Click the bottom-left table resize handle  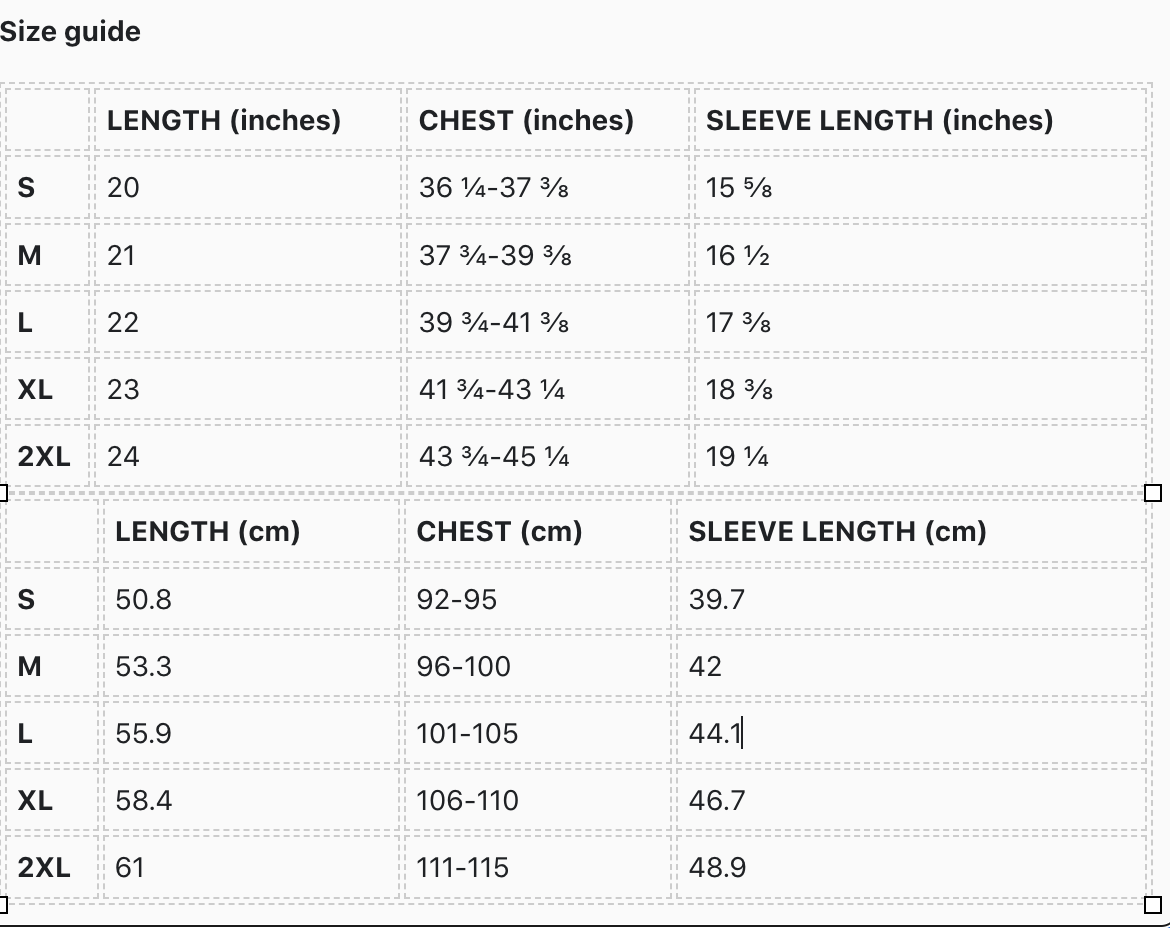2,905
